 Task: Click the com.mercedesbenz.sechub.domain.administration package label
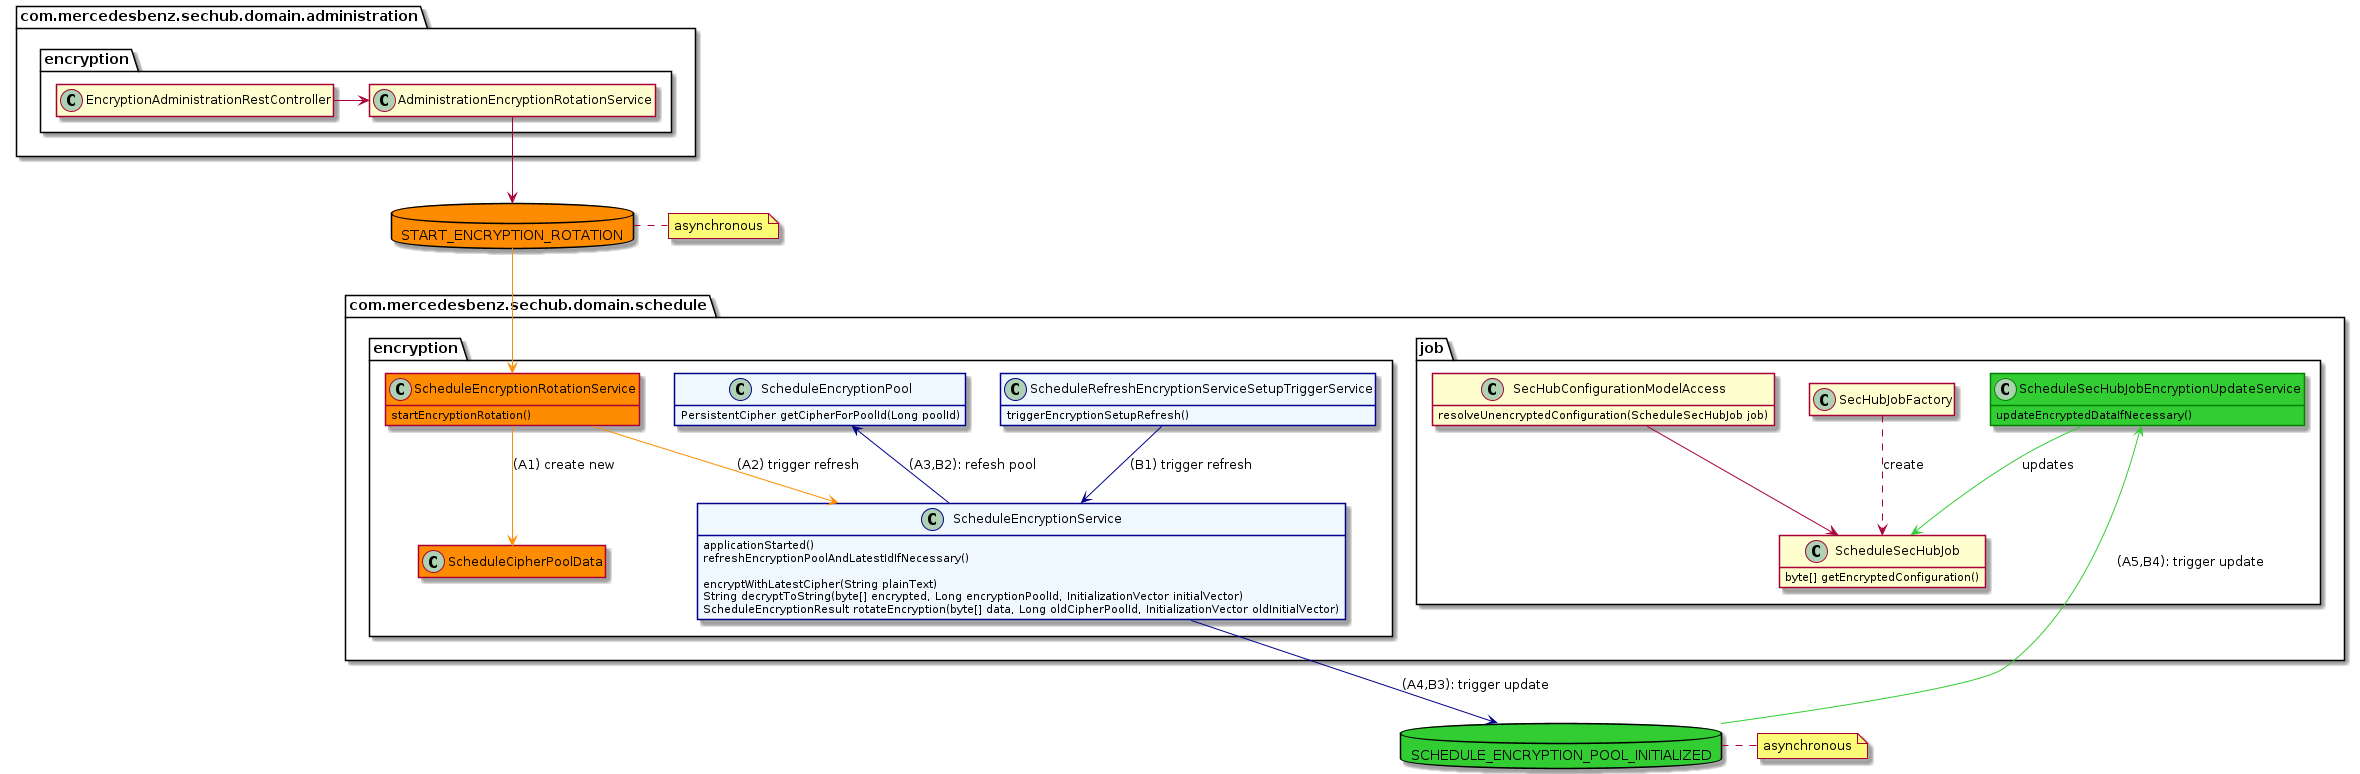pyautogui.click(x=219, y=16)
